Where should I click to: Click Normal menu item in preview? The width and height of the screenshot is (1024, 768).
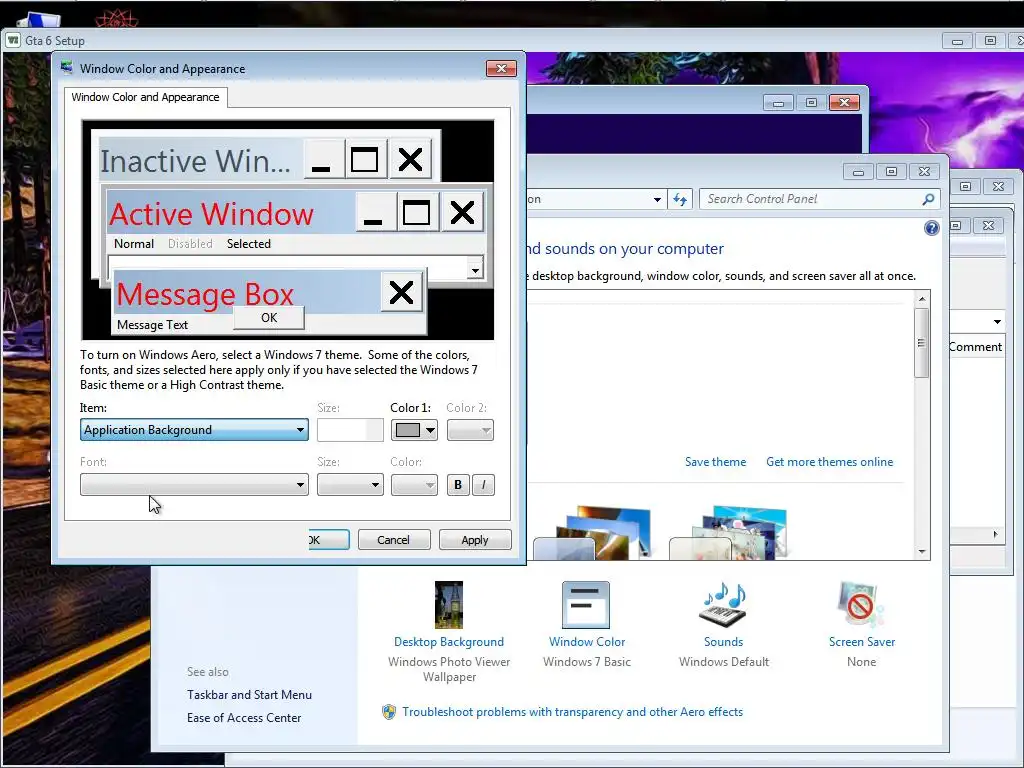pos(134,244)
